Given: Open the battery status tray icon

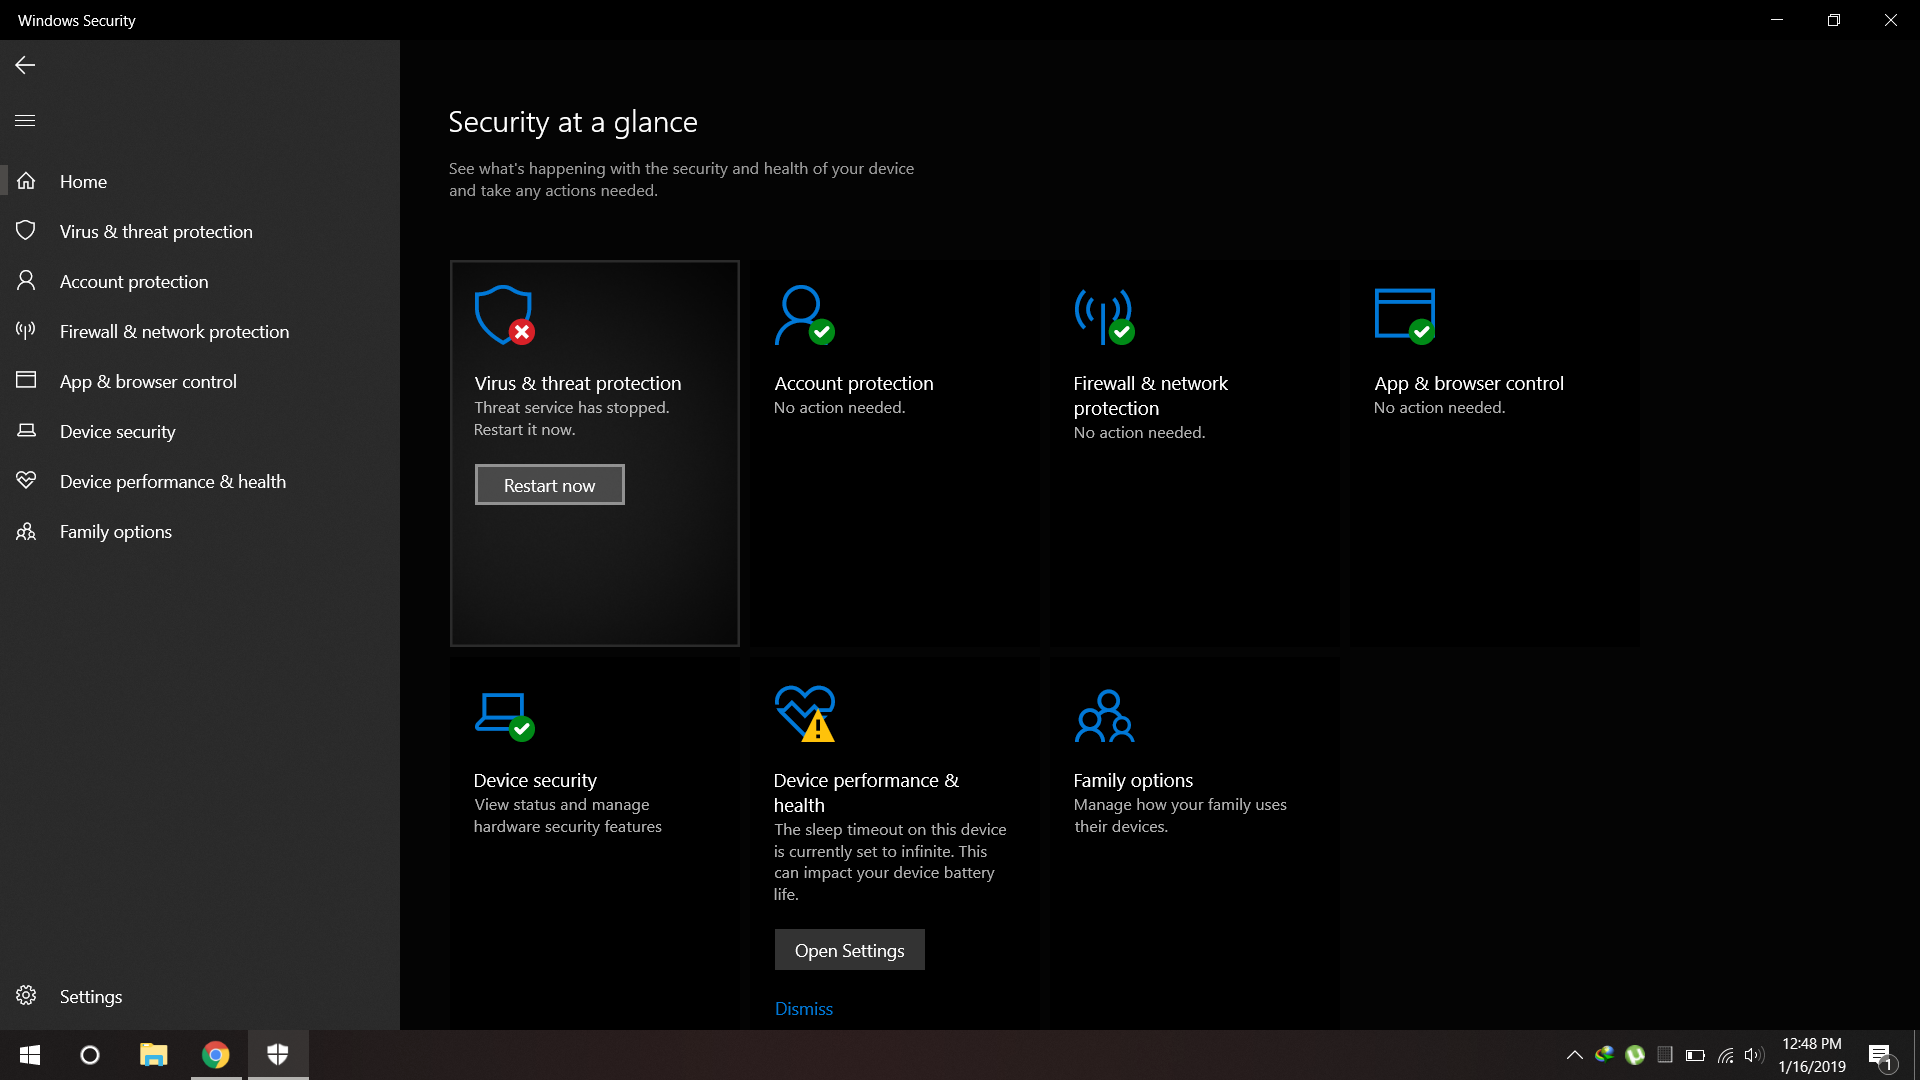Looking at the screenshot, I should tap(1695, 1055).
